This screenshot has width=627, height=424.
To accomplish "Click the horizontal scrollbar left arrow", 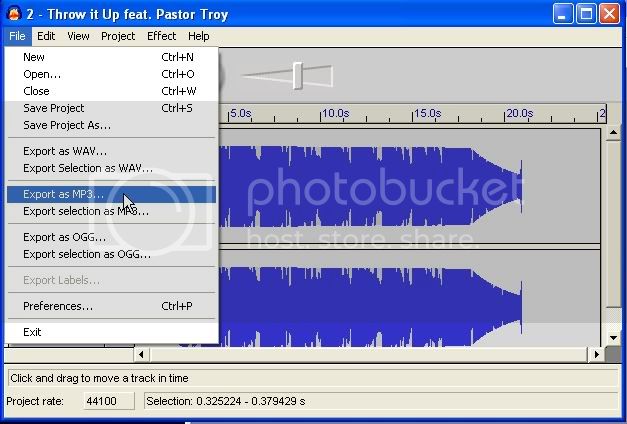I will [141, 354].
